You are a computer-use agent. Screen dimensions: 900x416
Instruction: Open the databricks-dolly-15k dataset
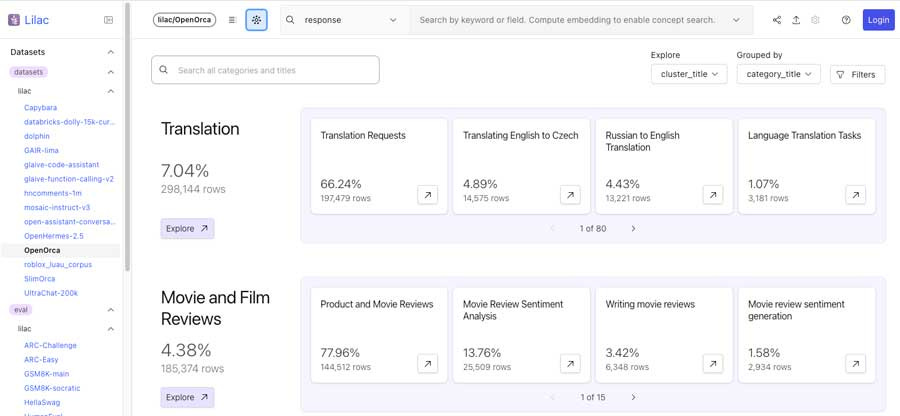coord(70,122)
